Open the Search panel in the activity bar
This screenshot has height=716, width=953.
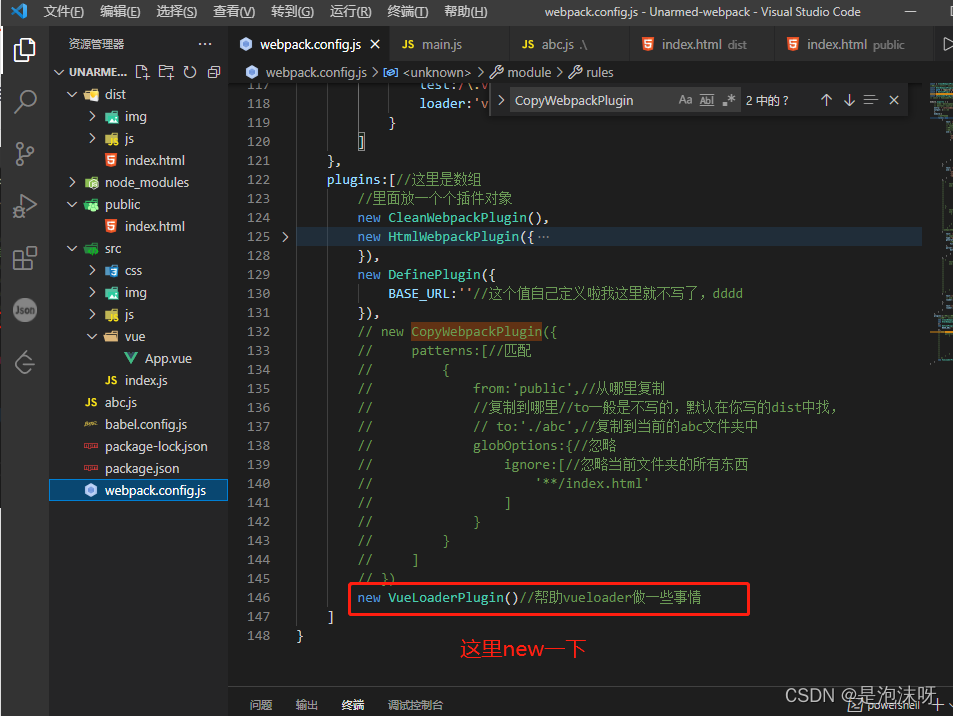pos(24,101)
